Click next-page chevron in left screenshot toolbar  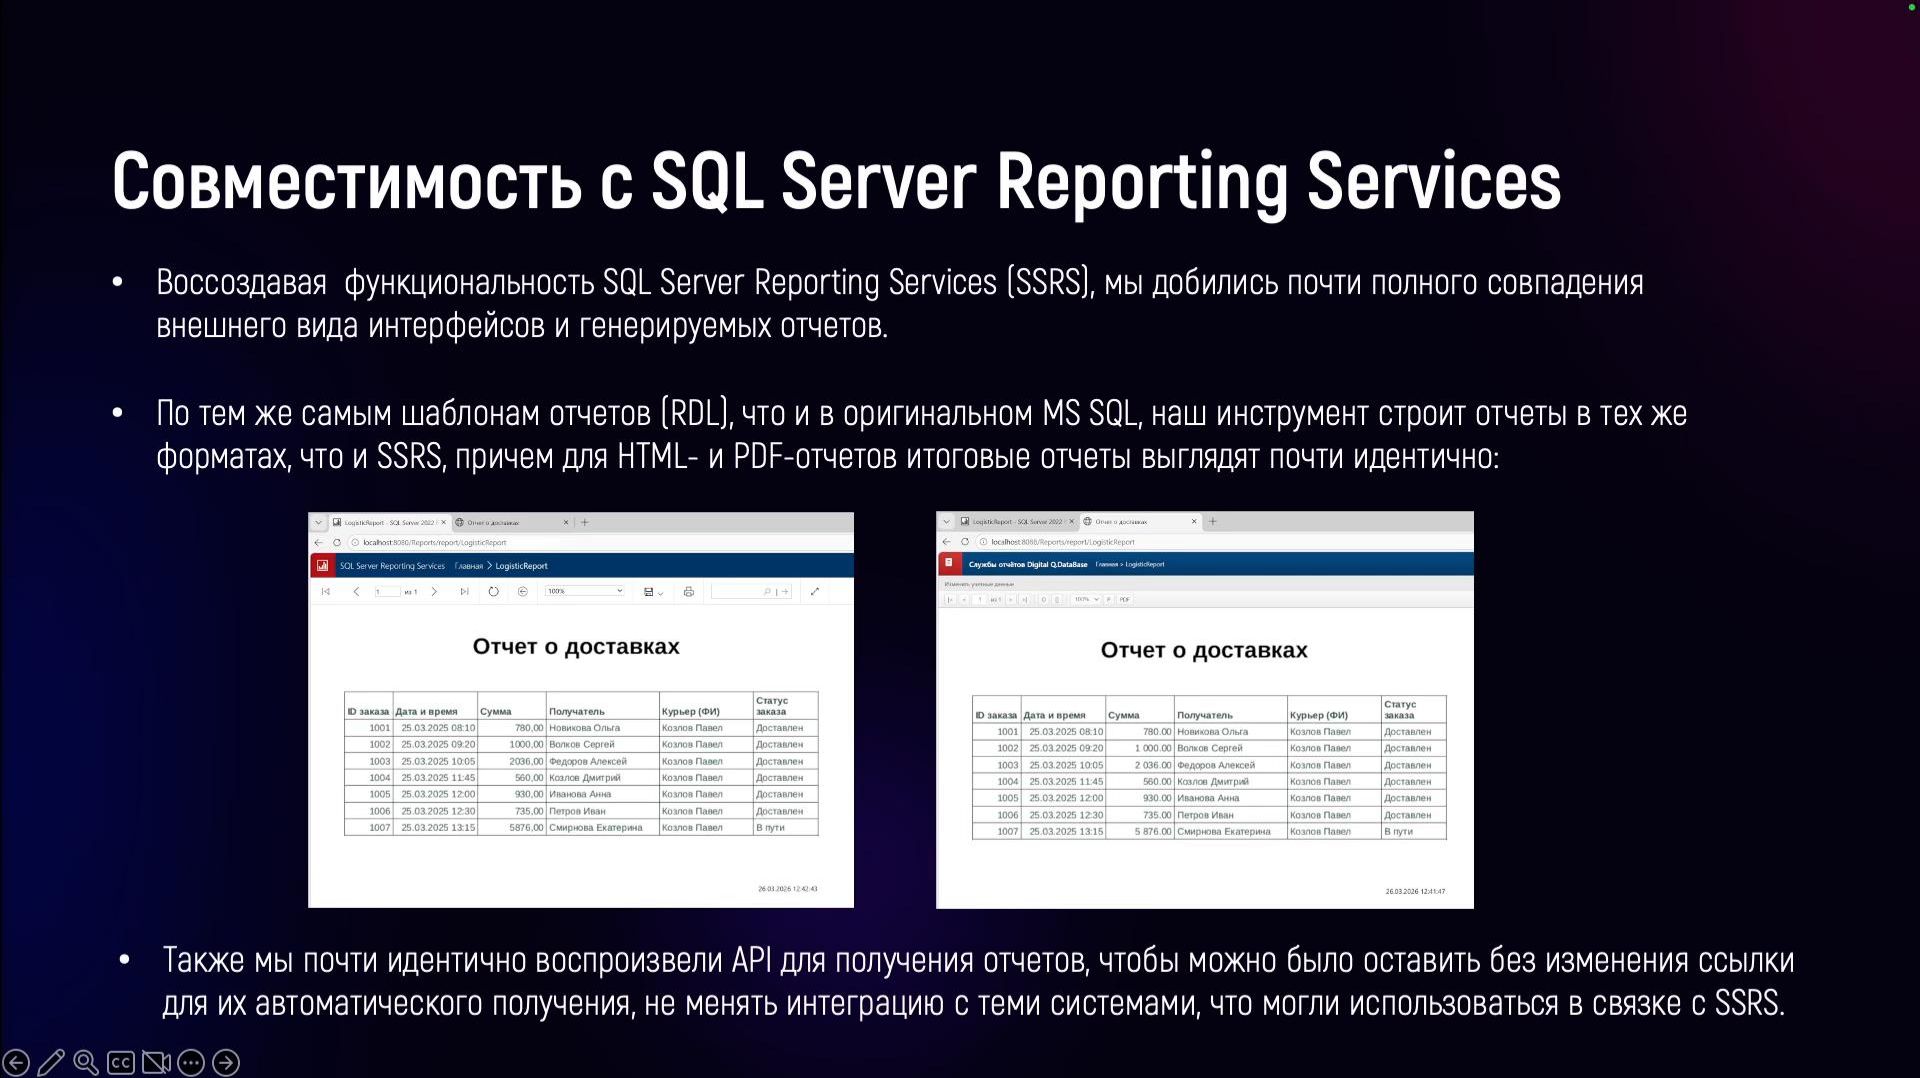434,592
